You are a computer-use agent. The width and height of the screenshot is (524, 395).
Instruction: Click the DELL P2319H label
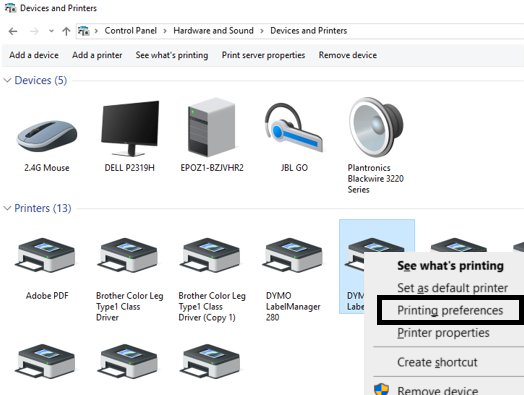[x=130, y=168]
